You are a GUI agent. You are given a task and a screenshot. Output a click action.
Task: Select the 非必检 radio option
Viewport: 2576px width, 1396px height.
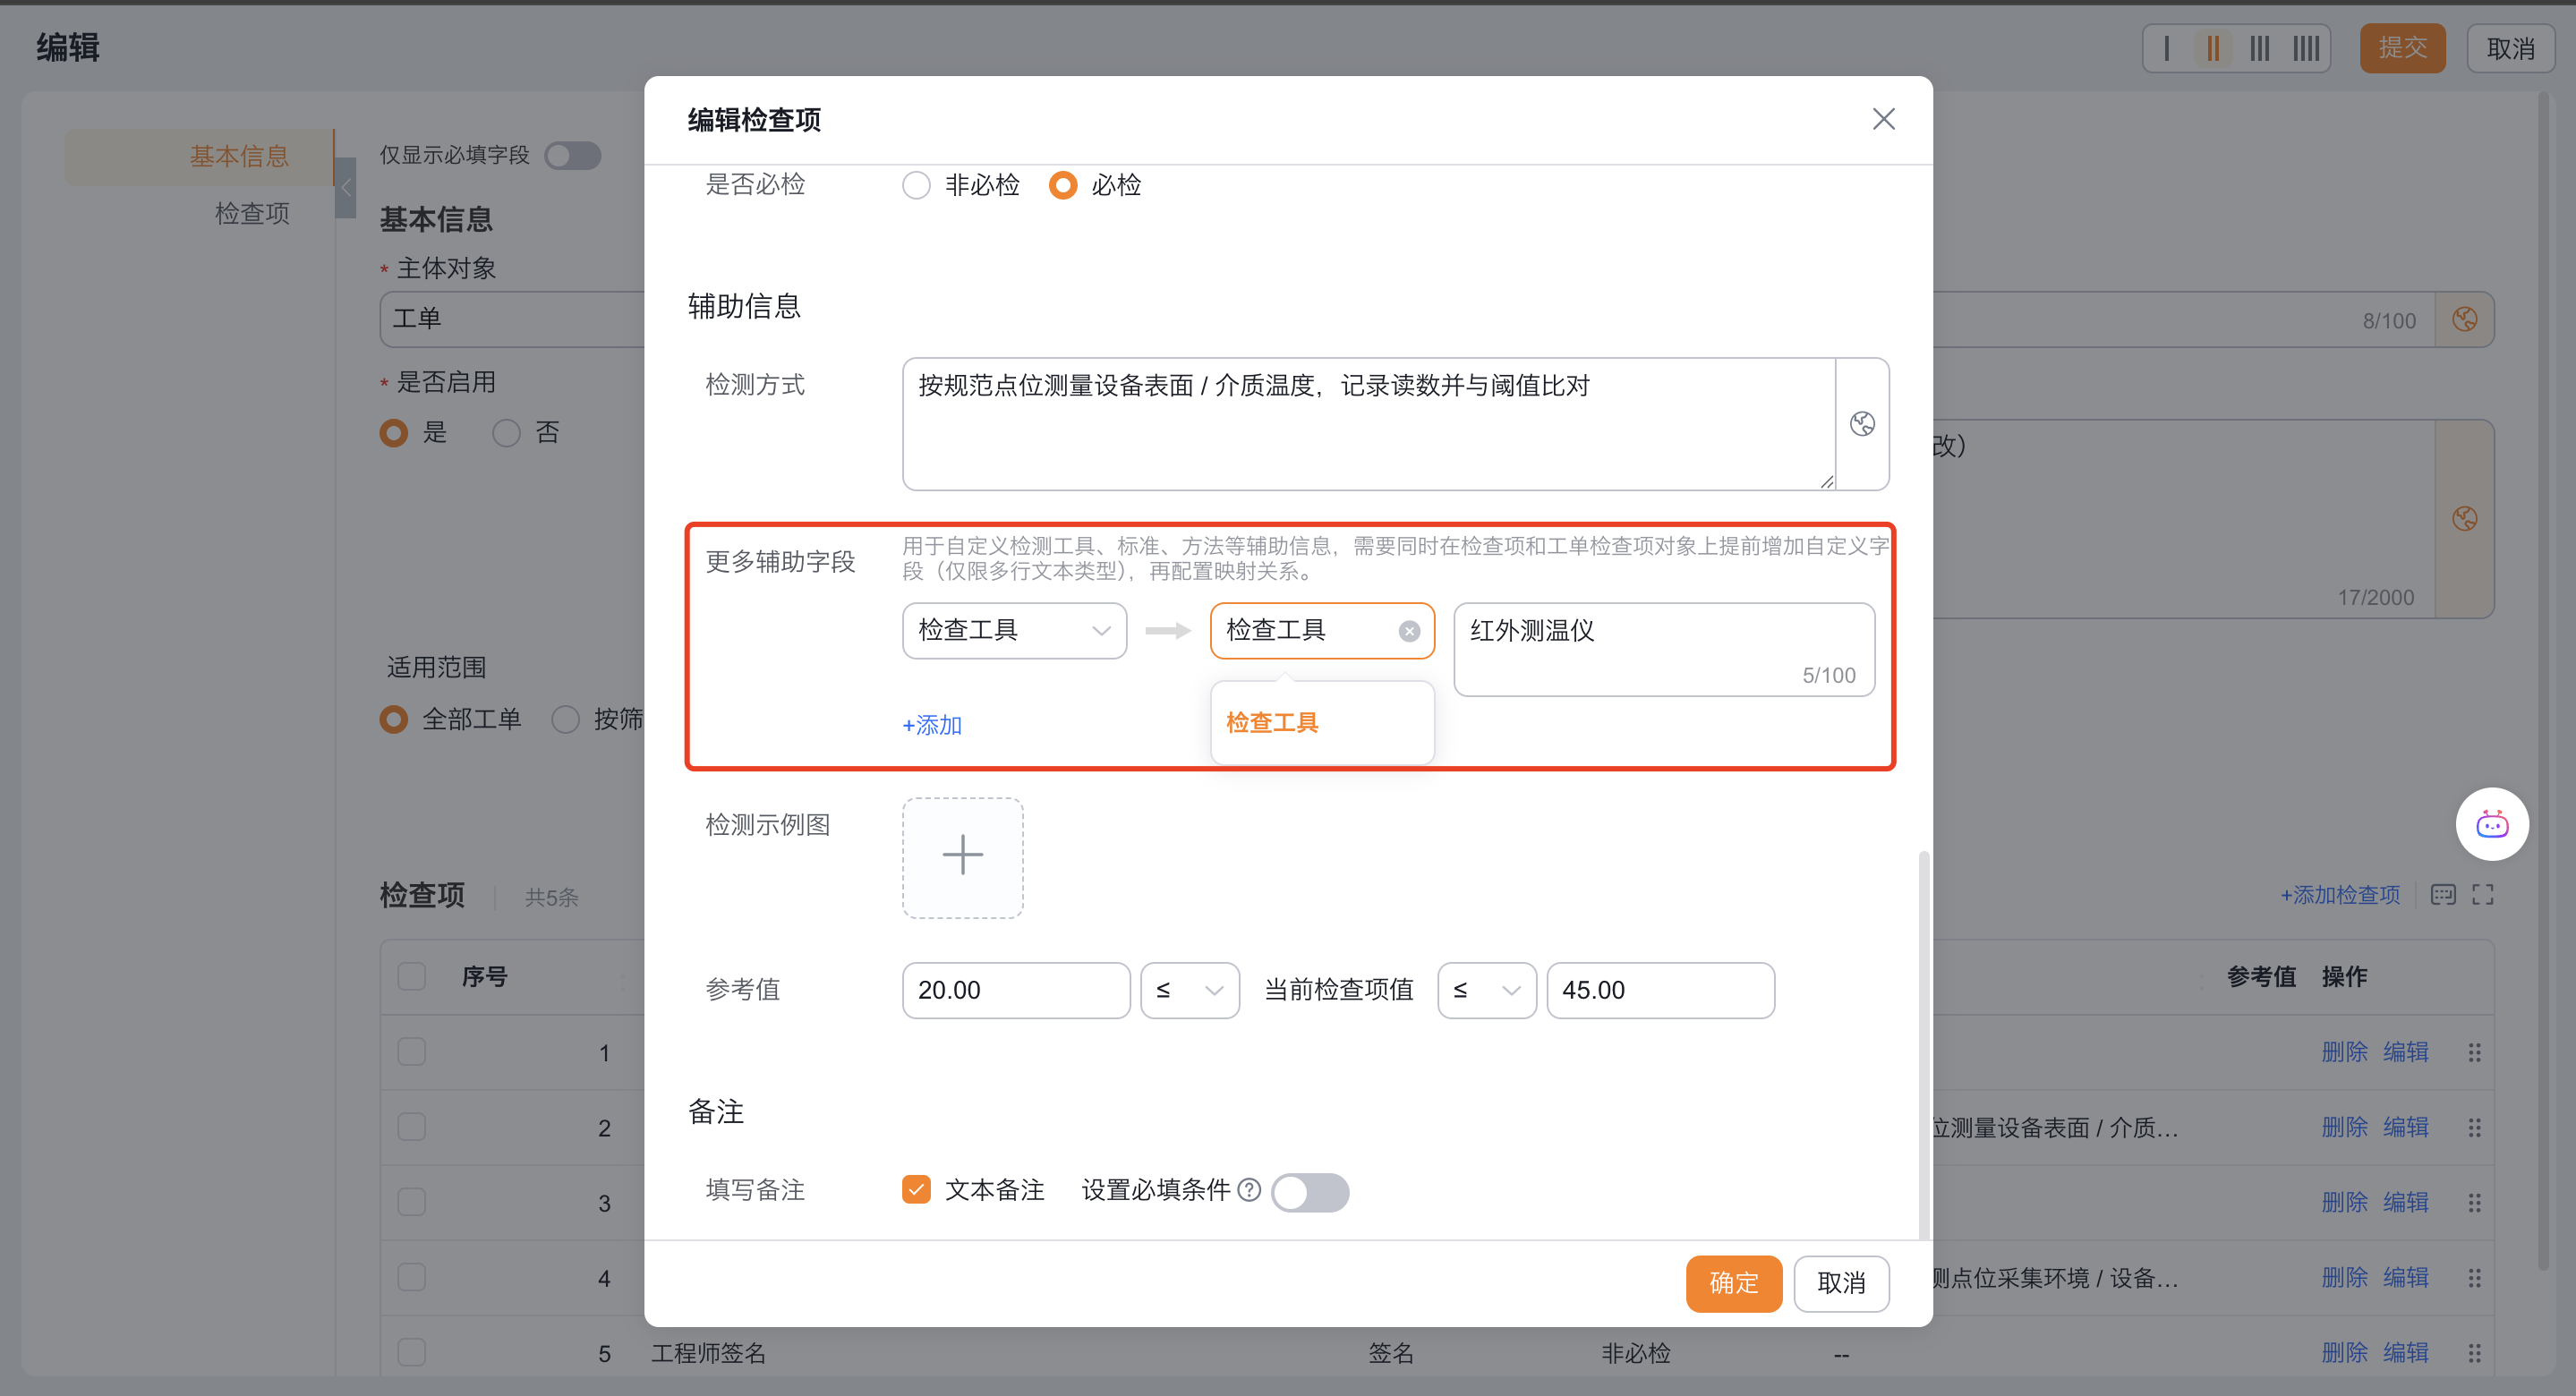pos(916,186)
